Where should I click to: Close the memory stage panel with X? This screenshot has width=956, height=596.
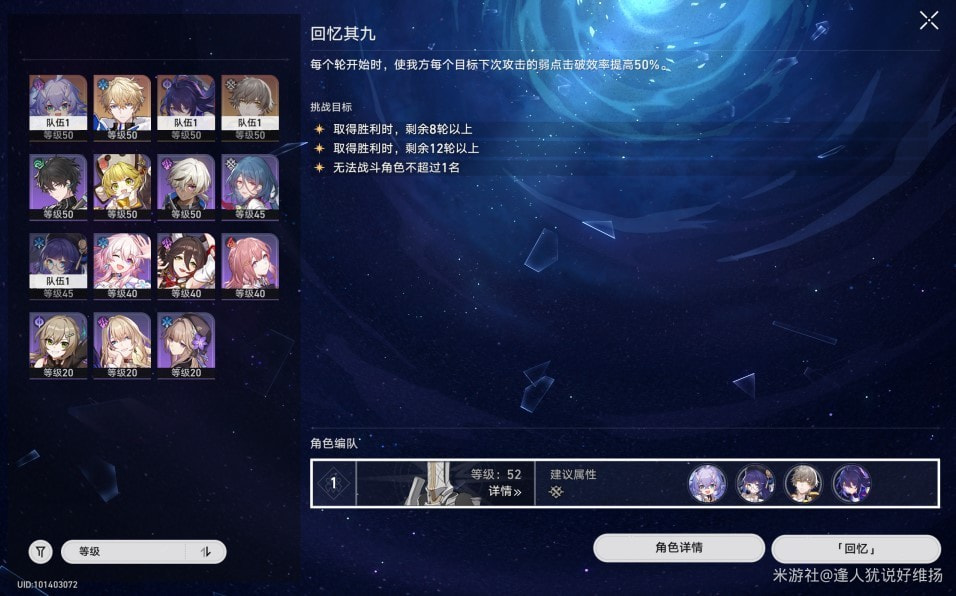pos(929,20)
